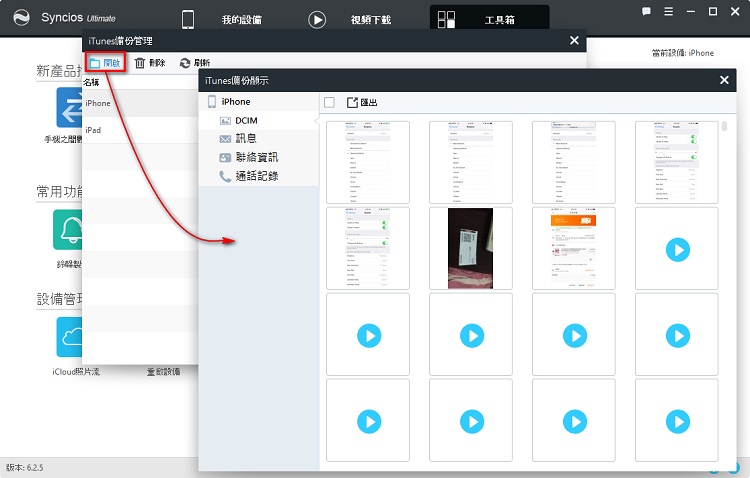Select the dark photo thumbnail of a card

[x=471, y=248]
